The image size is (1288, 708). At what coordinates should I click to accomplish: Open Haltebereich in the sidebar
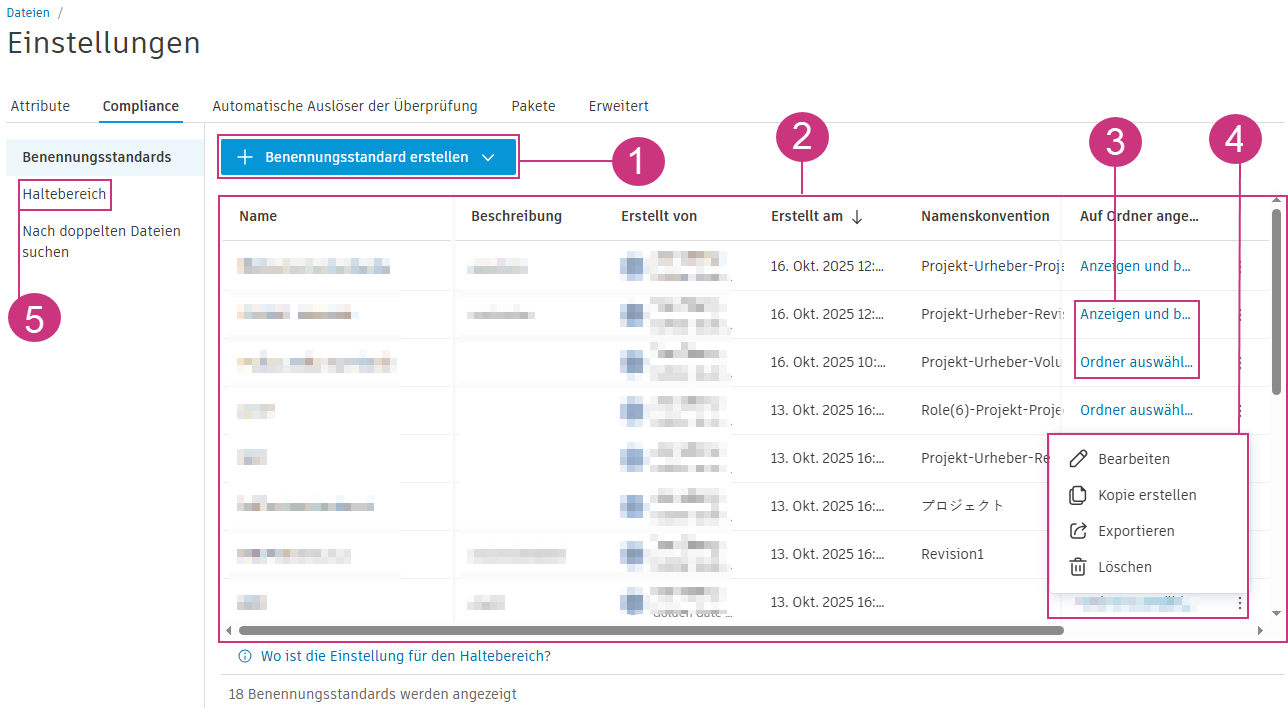click(x=64, y=194)
